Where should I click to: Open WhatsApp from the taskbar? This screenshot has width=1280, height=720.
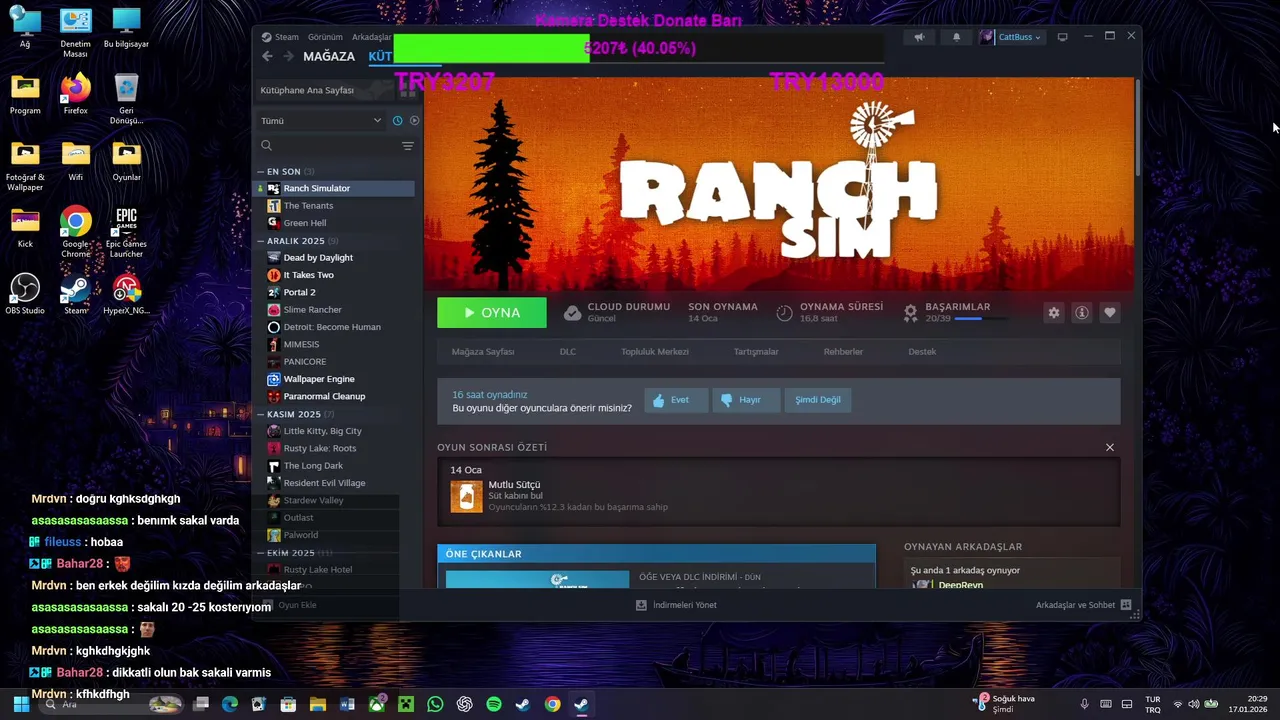pyautogui.click(x=435, y=704)
